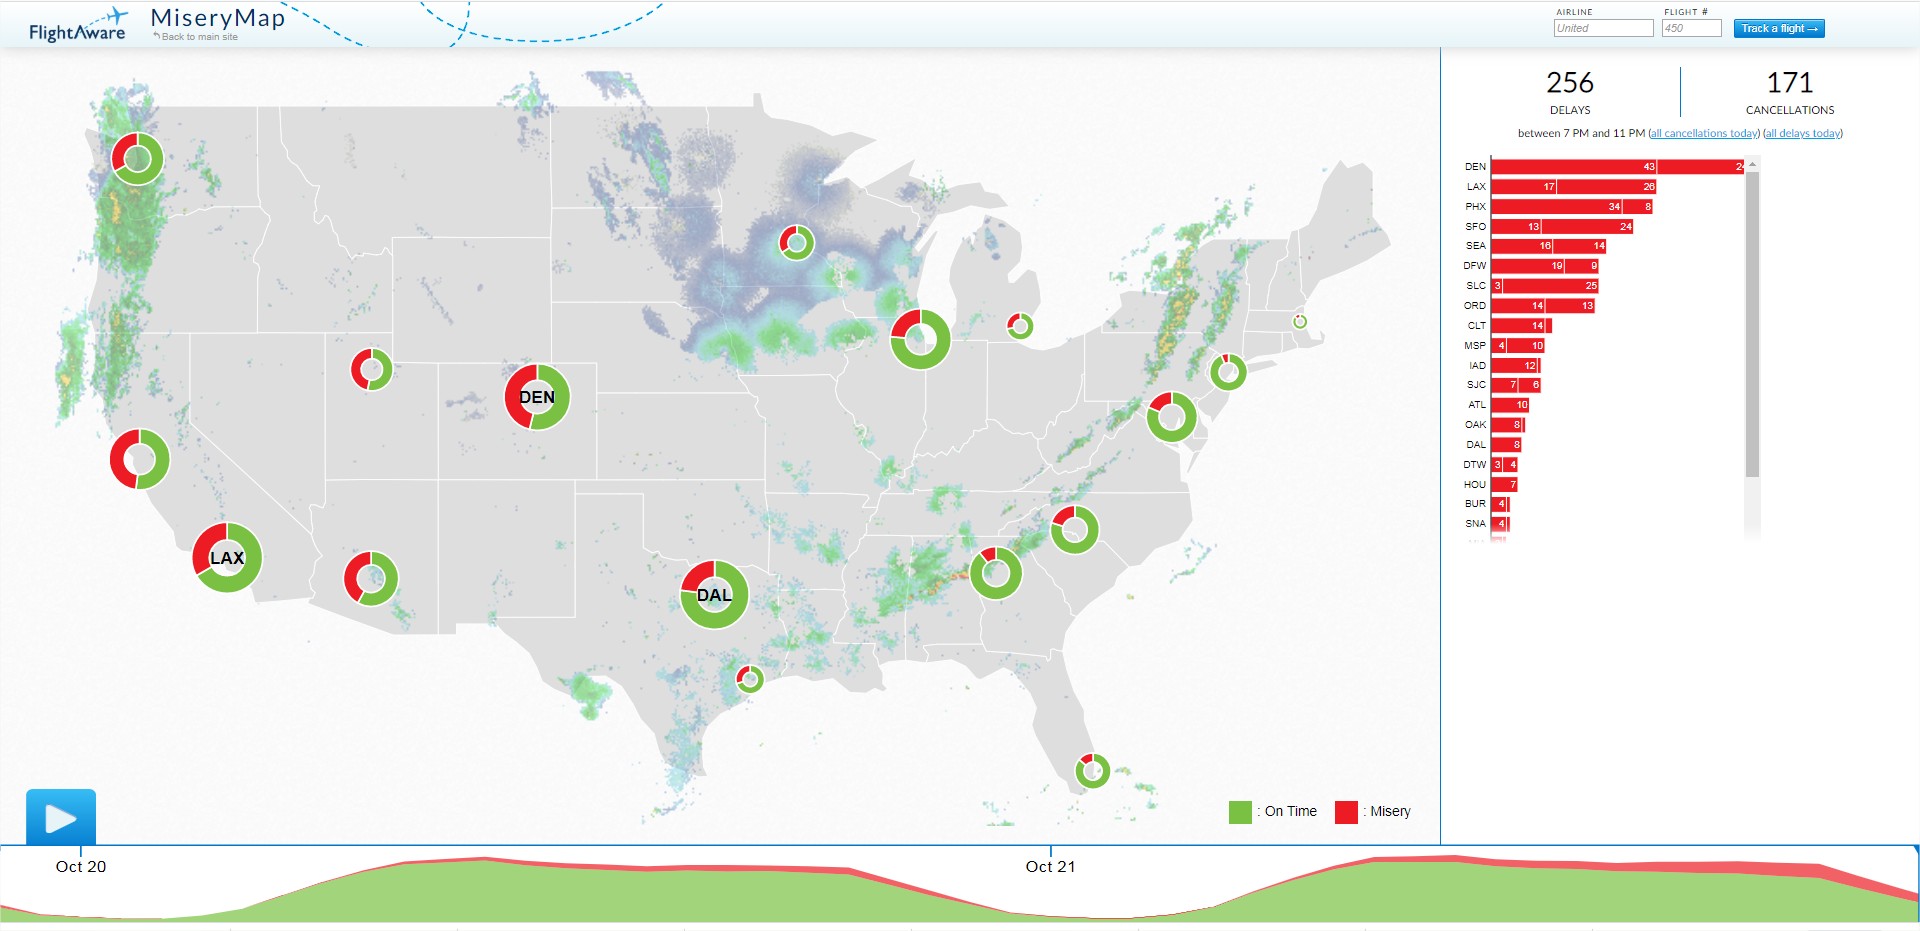The width and height of the screenshot is (1920, 931).
Task: Click the airport list scrollbar thumb
Action: coord(1752,324)
